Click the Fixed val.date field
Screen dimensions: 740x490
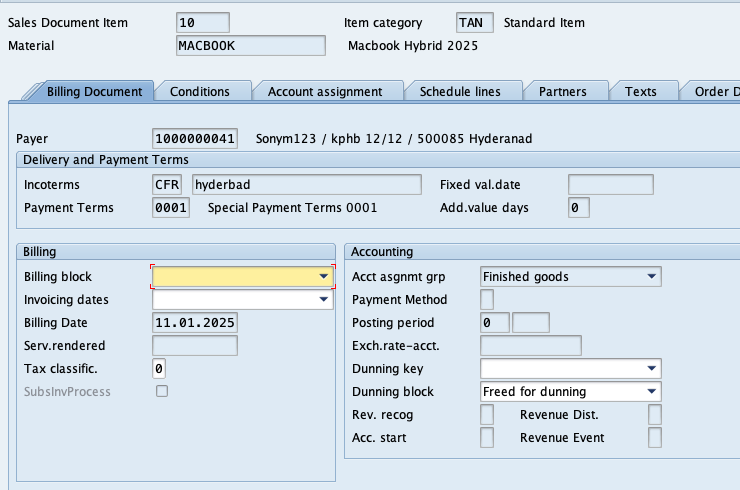click(x=611, y=184)
